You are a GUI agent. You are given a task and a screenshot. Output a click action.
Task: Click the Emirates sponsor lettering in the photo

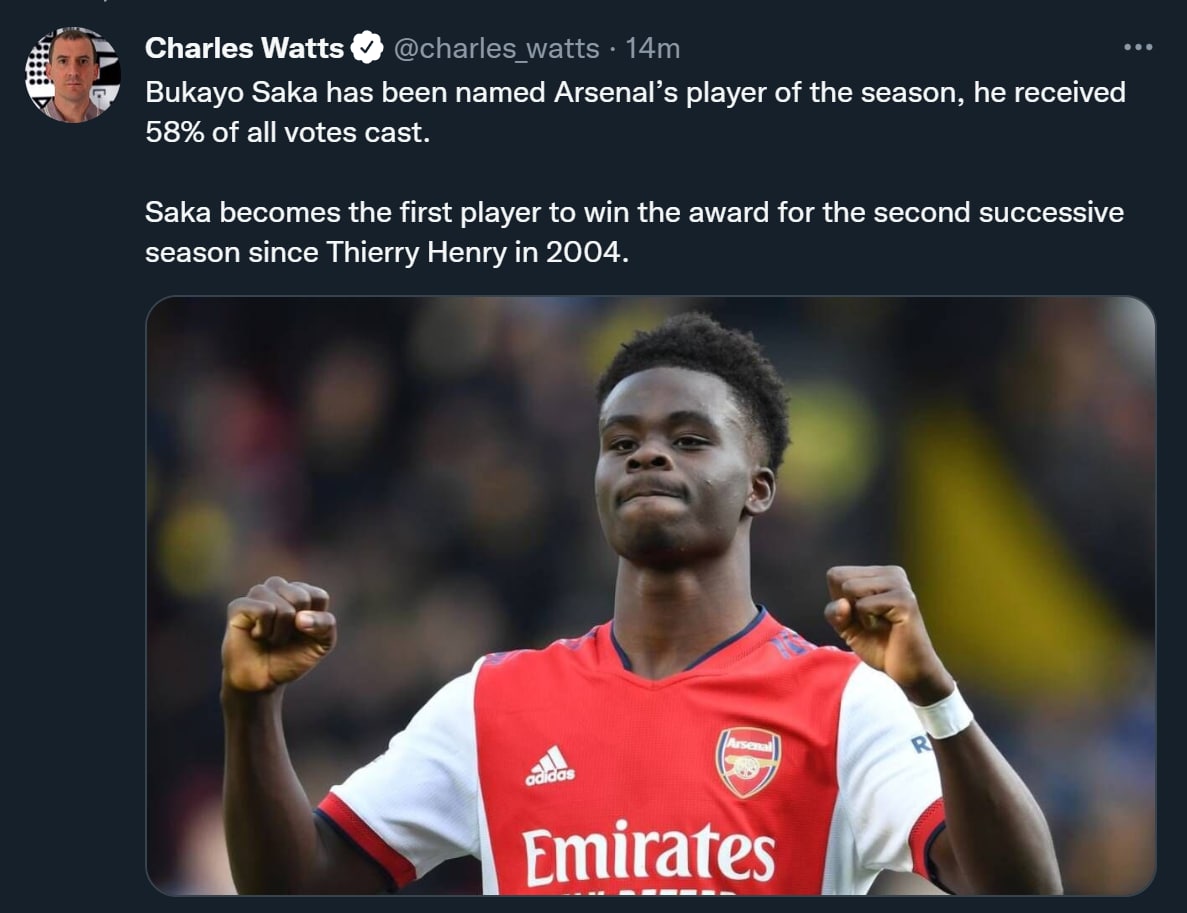tap(649, 855)
